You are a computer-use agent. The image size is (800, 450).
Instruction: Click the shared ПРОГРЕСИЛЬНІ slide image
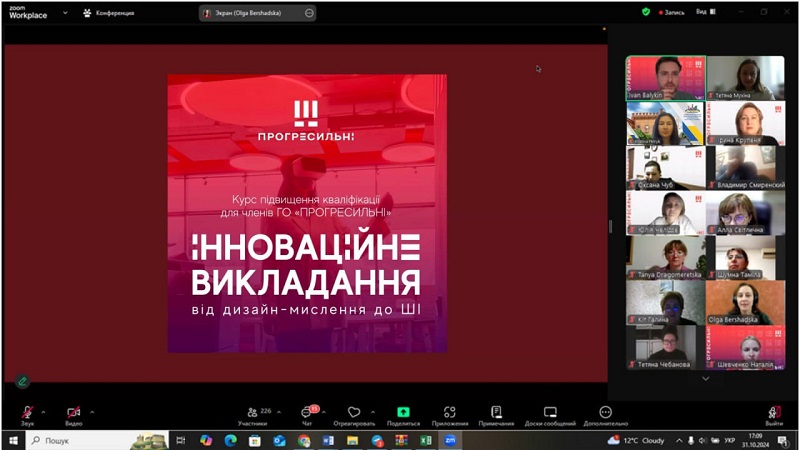coord(307,213)
